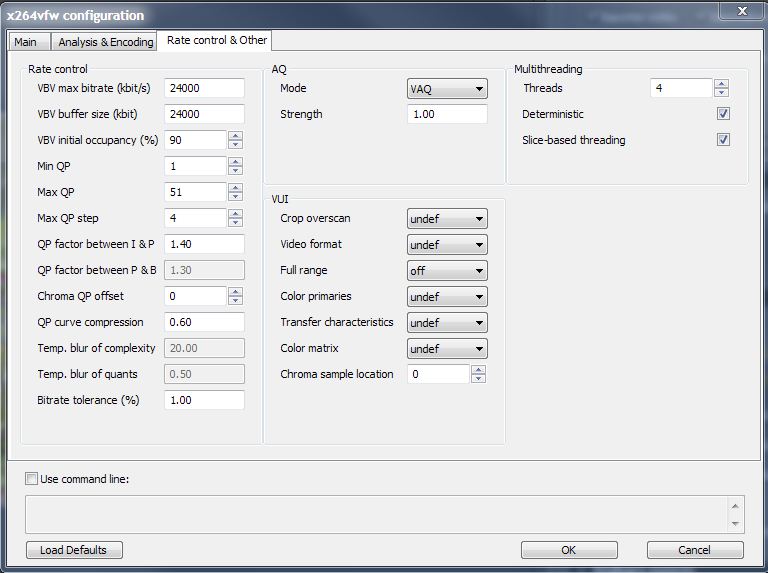
Task: Increase Max QP with up arrow
Action: (236, 188)
